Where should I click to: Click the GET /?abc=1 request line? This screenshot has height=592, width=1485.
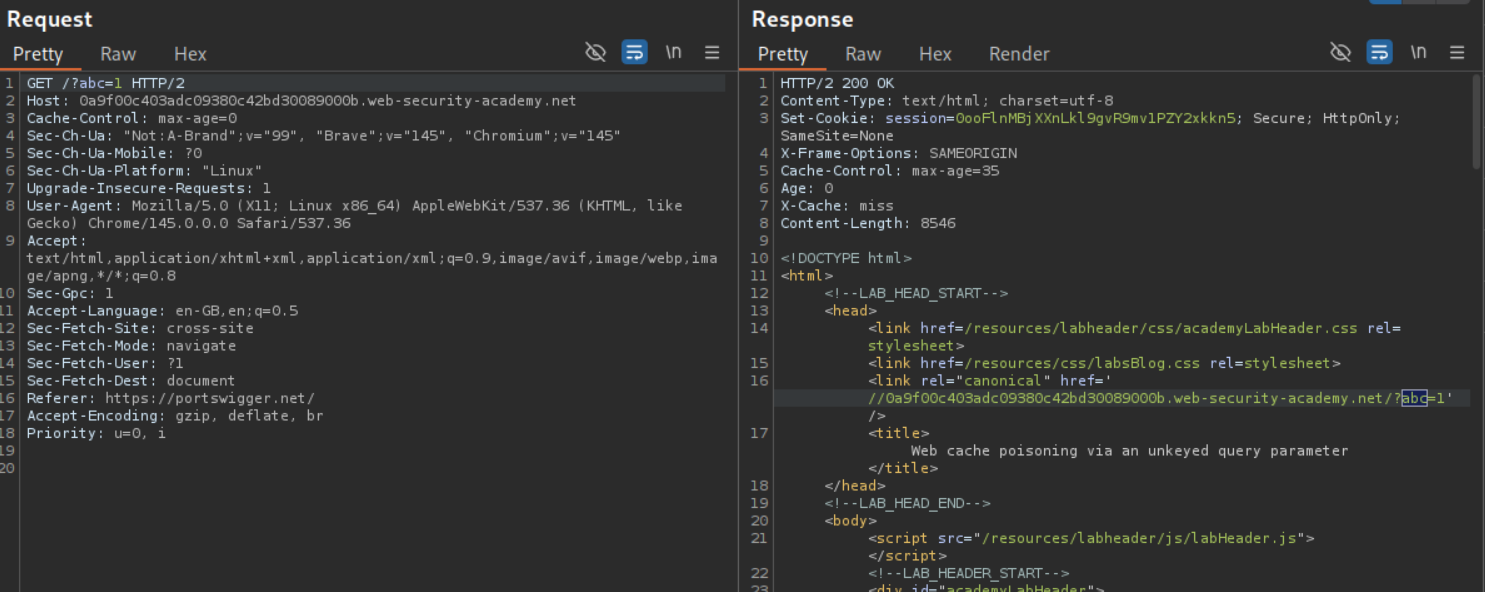tap(105, 83)
